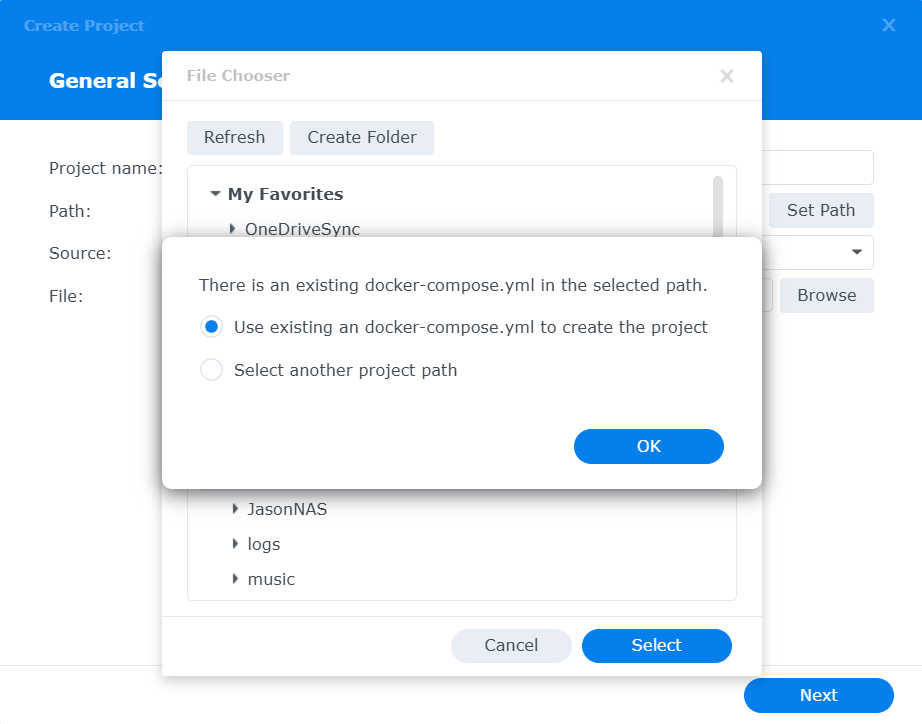Click Refresh in File Chooser

tap(234, 138)
